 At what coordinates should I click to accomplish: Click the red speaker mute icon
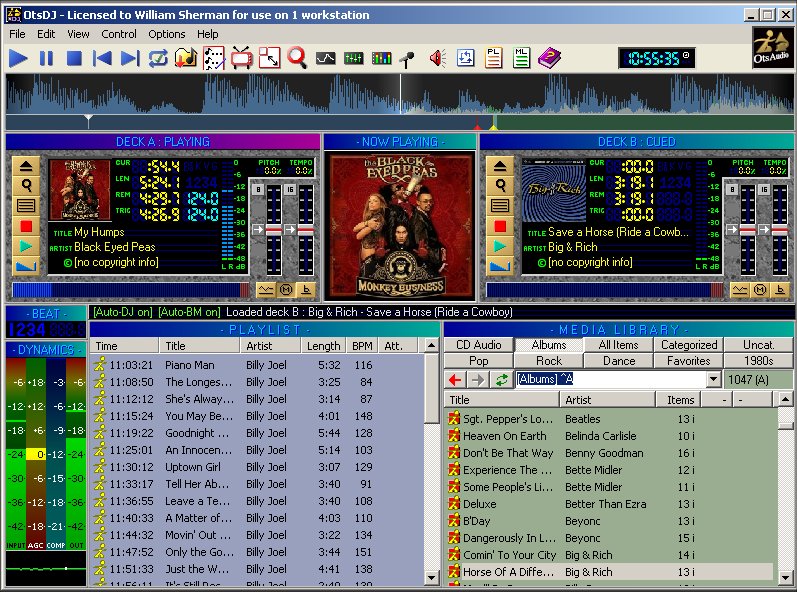[437, 58]
